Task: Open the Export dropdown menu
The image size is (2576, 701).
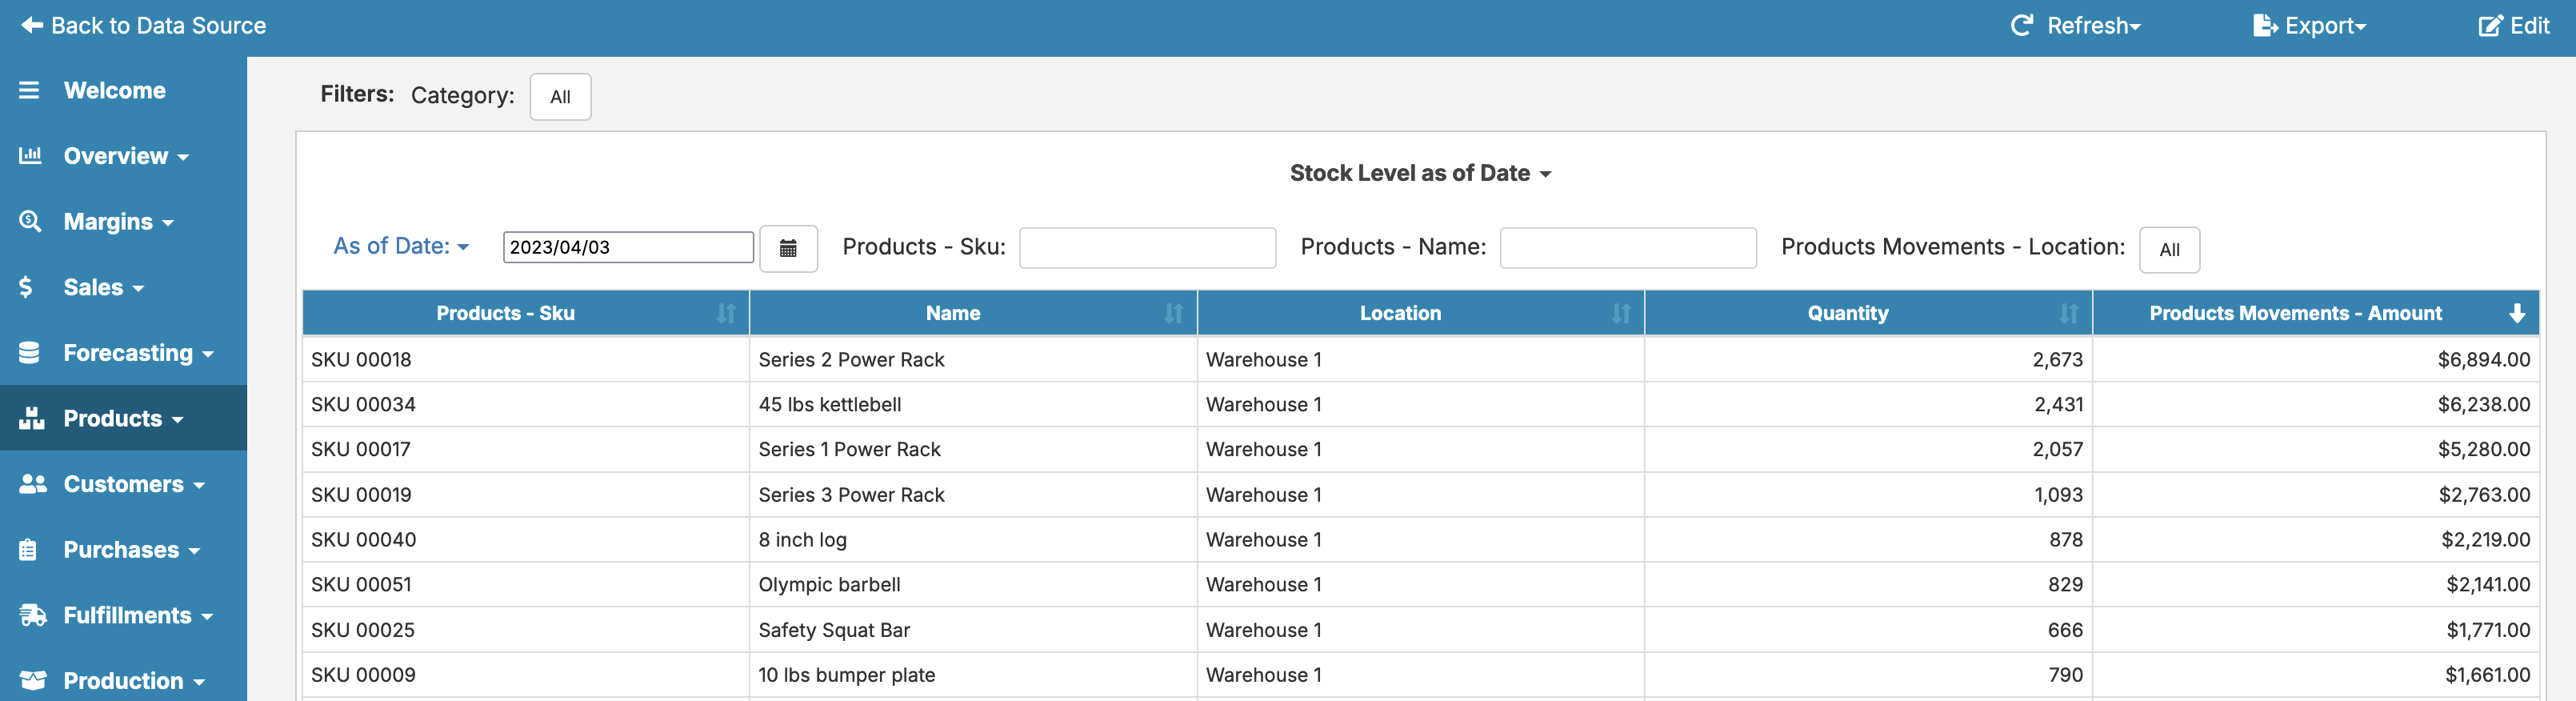Action: click(2309, 25)
